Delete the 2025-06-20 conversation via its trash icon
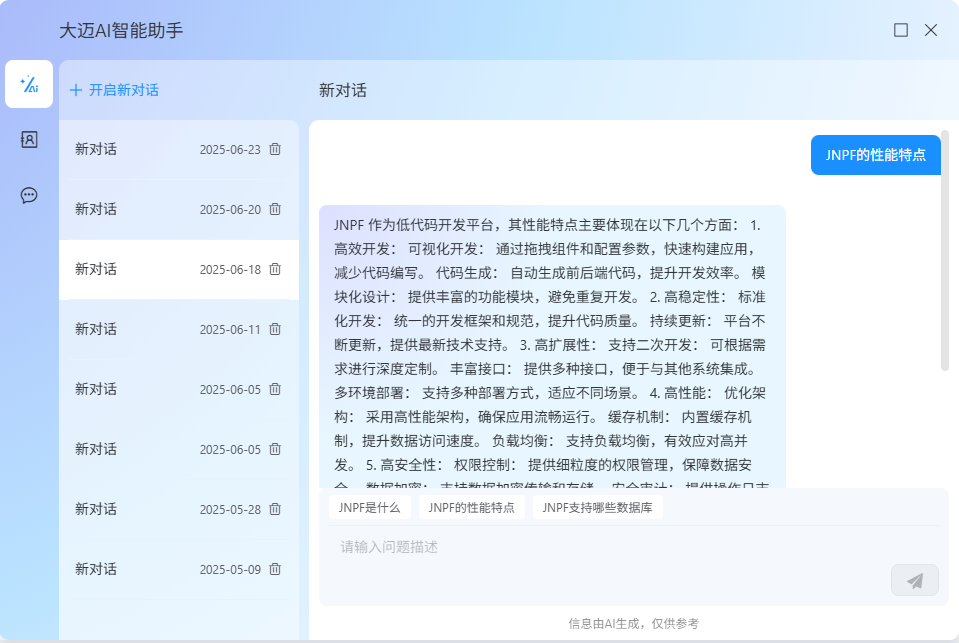 (x=273, y=209)
